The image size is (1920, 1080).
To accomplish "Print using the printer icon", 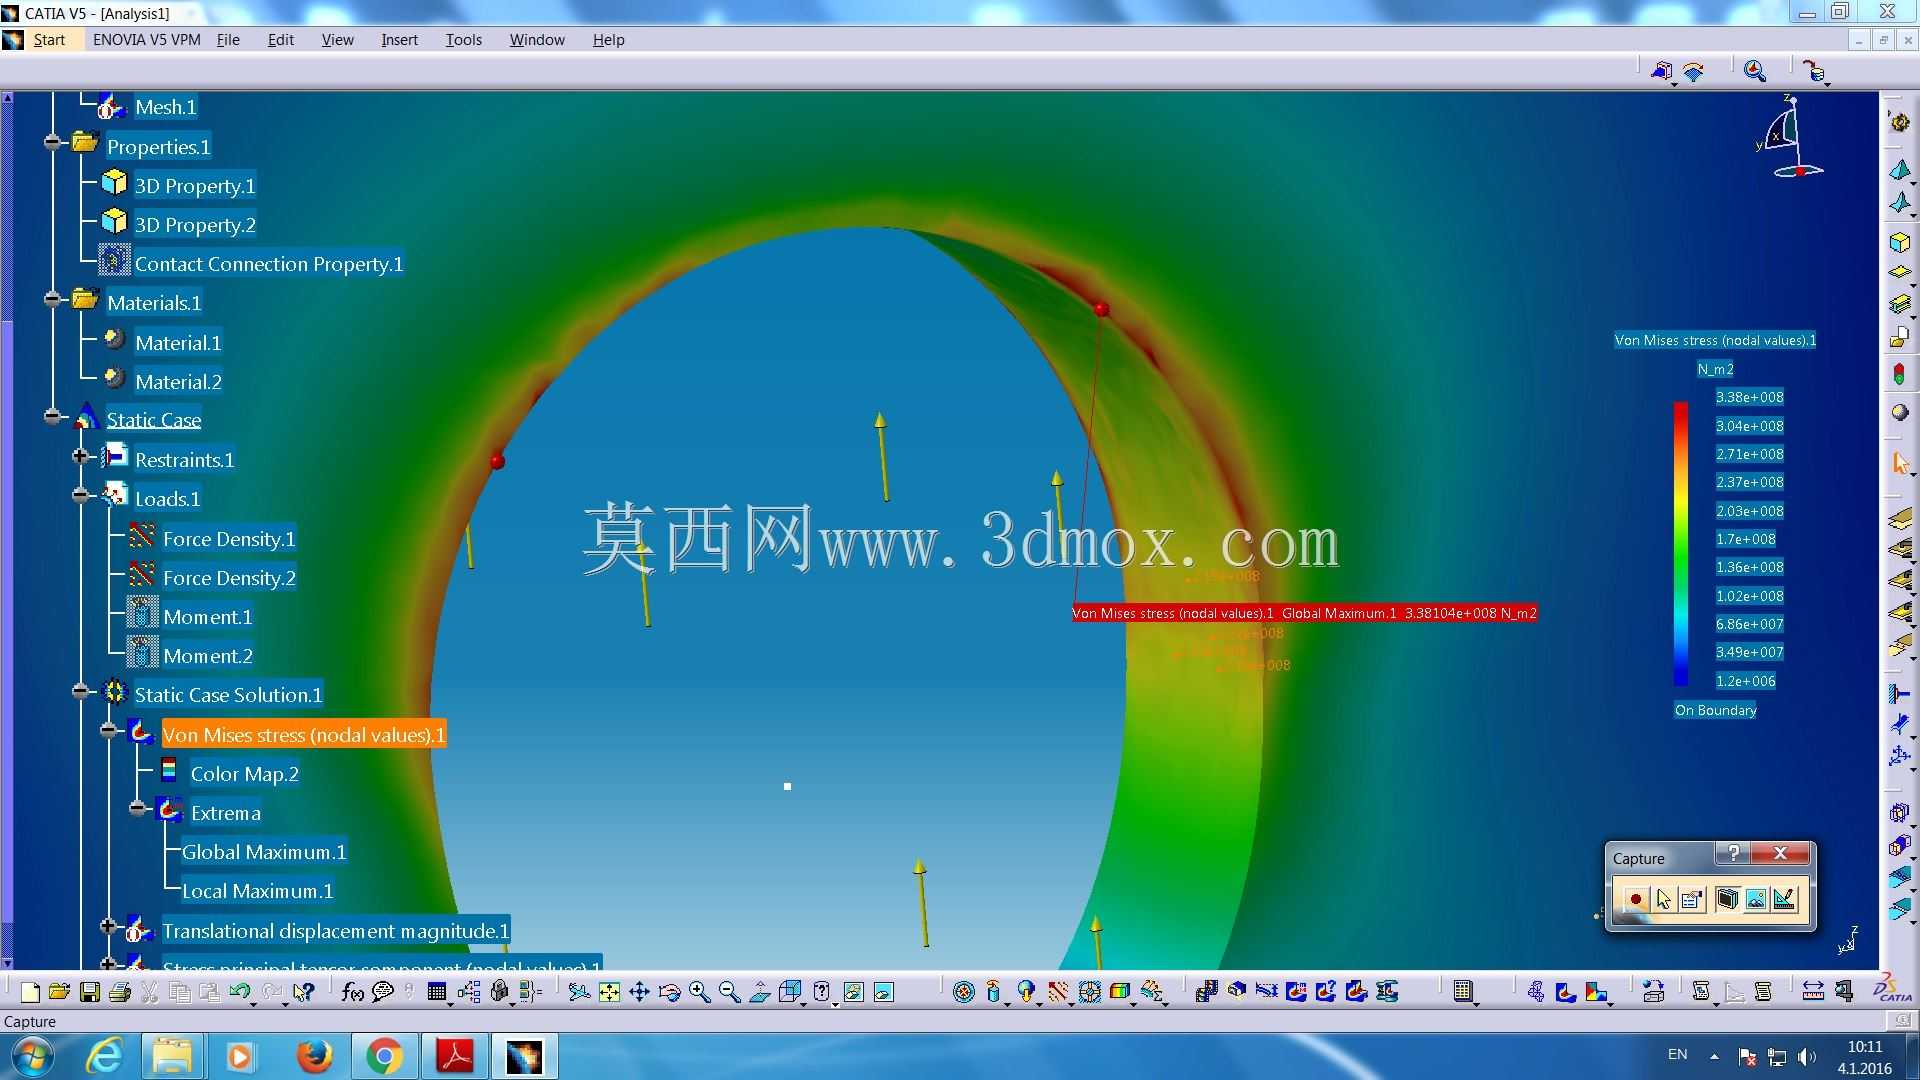I will coord(120,992).
